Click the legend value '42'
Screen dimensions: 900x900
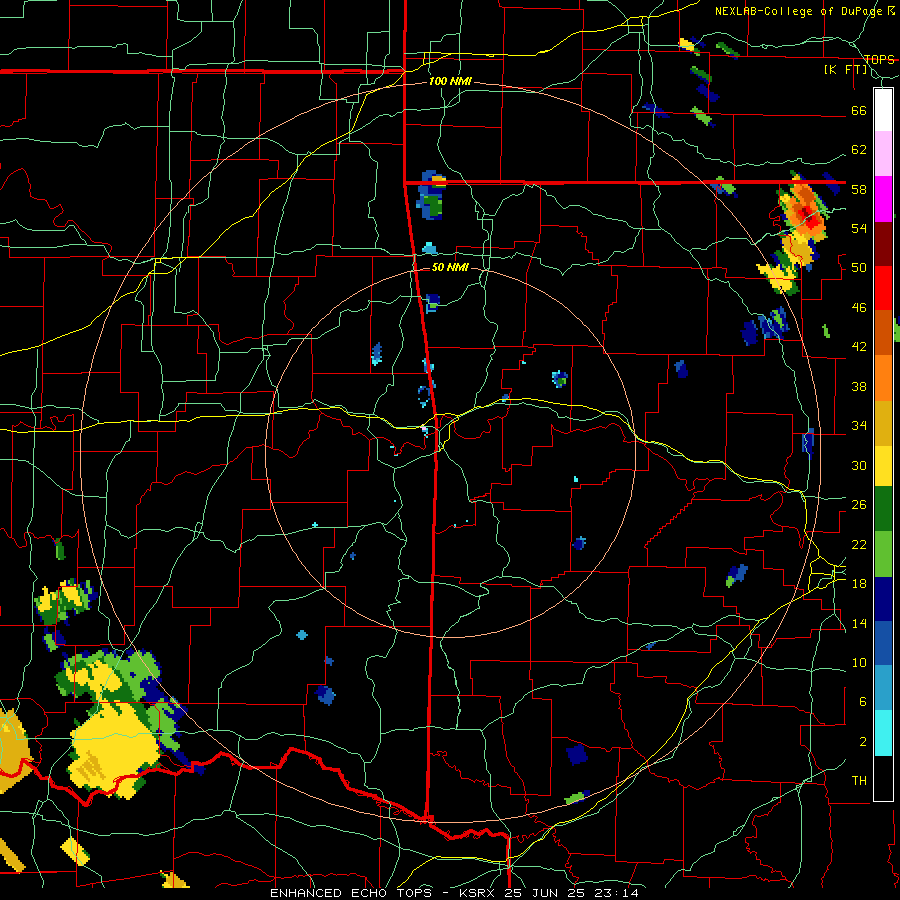point(859,347)
